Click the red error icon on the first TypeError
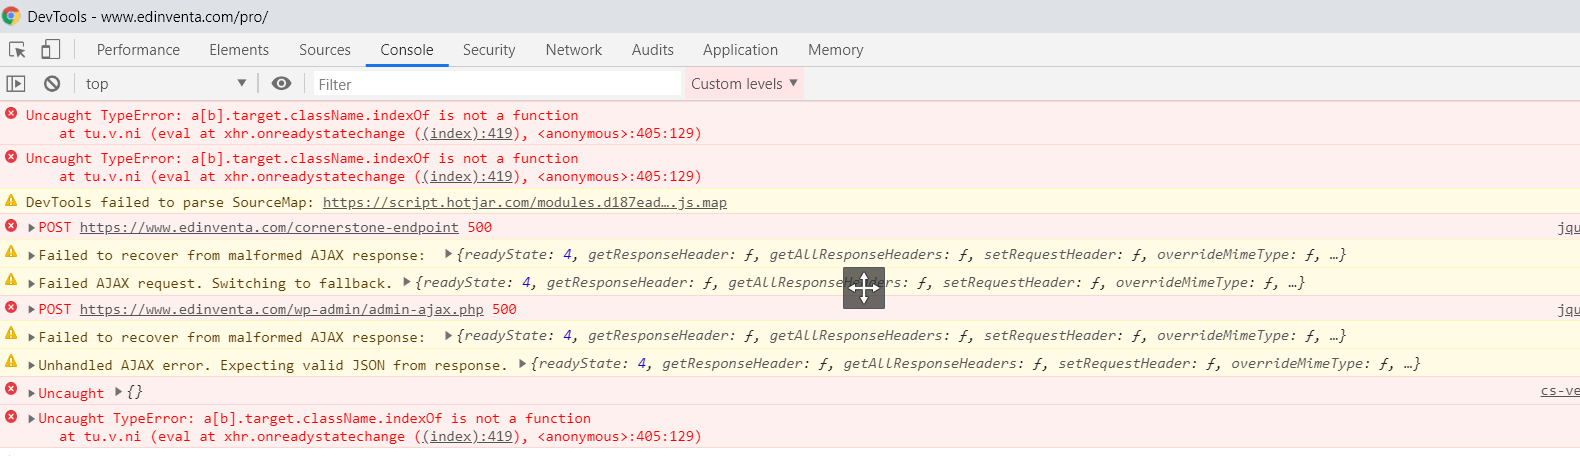Image resolution: width=1580 pixels, height=456 pixels. 11,114
